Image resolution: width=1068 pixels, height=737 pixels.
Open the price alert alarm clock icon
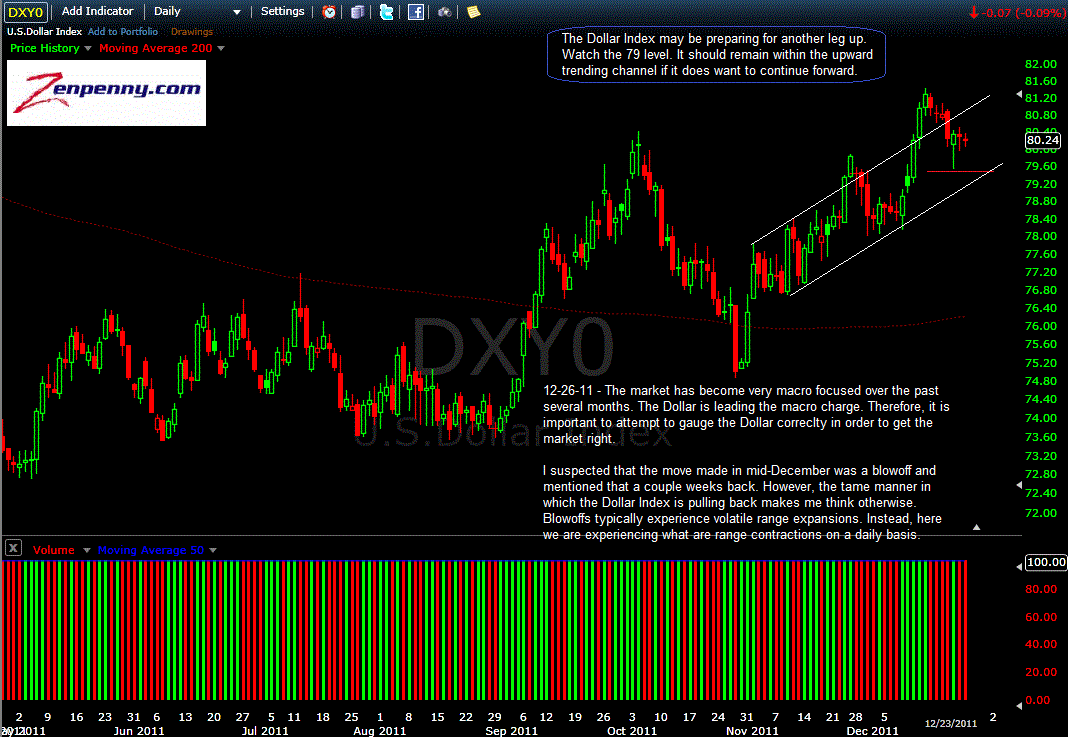coord(329,12)
